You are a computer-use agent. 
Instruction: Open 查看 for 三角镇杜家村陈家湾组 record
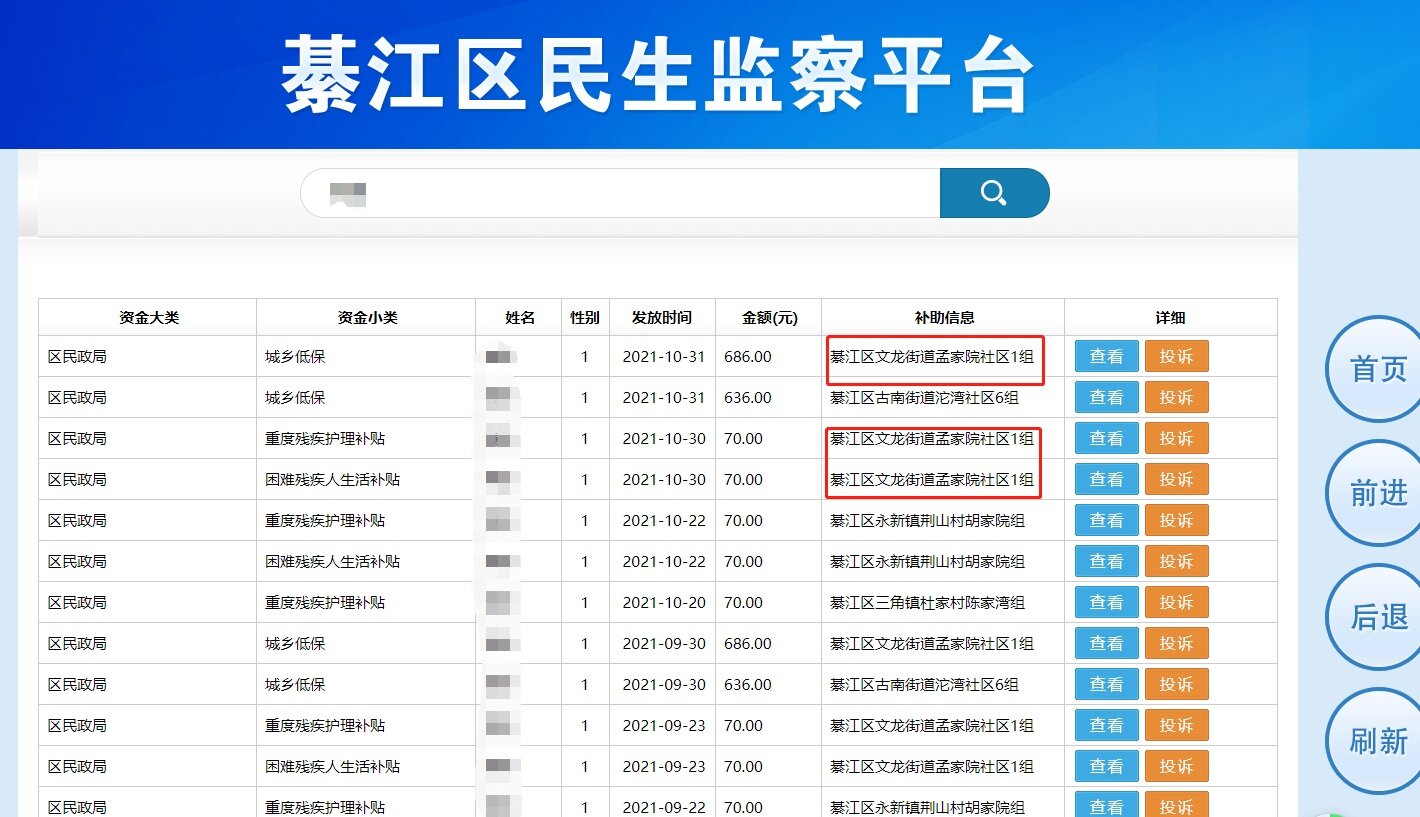pyautogui.click(x=1106, y=602)
